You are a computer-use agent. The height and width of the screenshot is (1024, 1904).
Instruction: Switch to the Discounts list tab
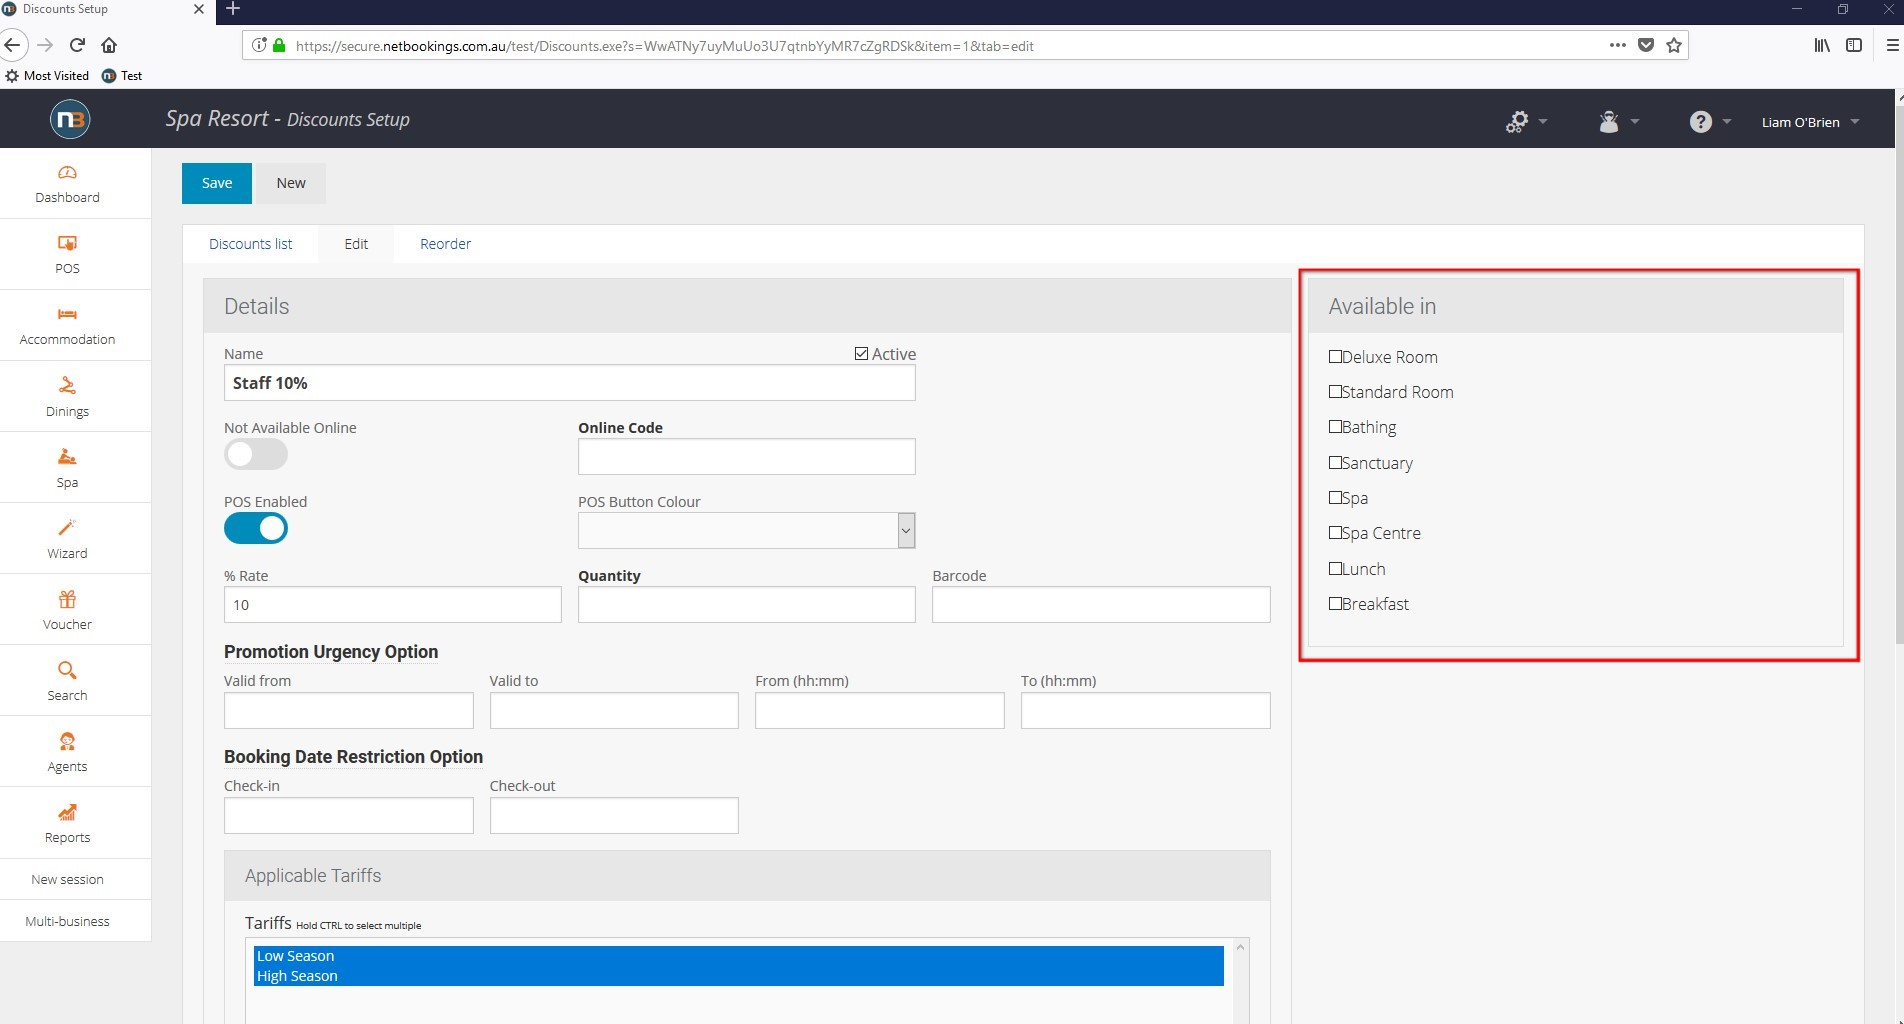tap(250, 244)
